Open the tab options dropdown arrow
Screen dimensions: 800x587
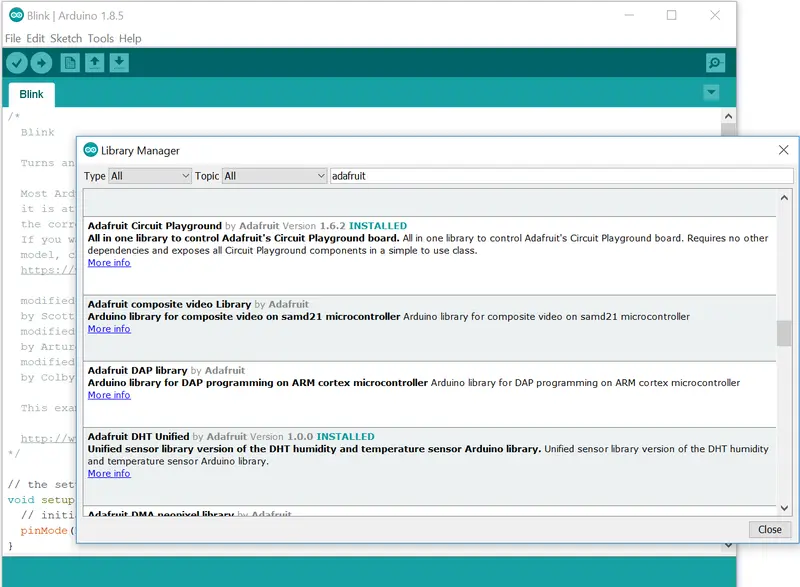pos(711,93)
